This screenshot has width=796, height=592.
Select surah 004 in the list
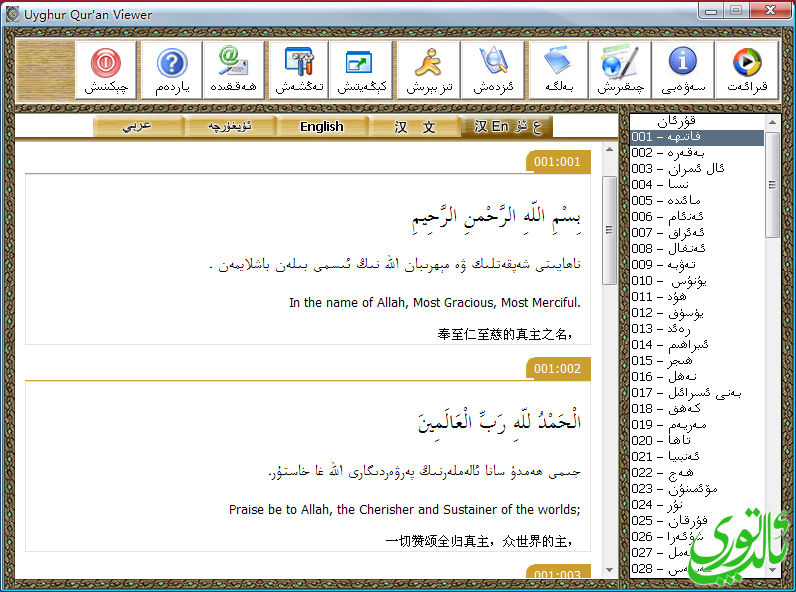(697, 185)
